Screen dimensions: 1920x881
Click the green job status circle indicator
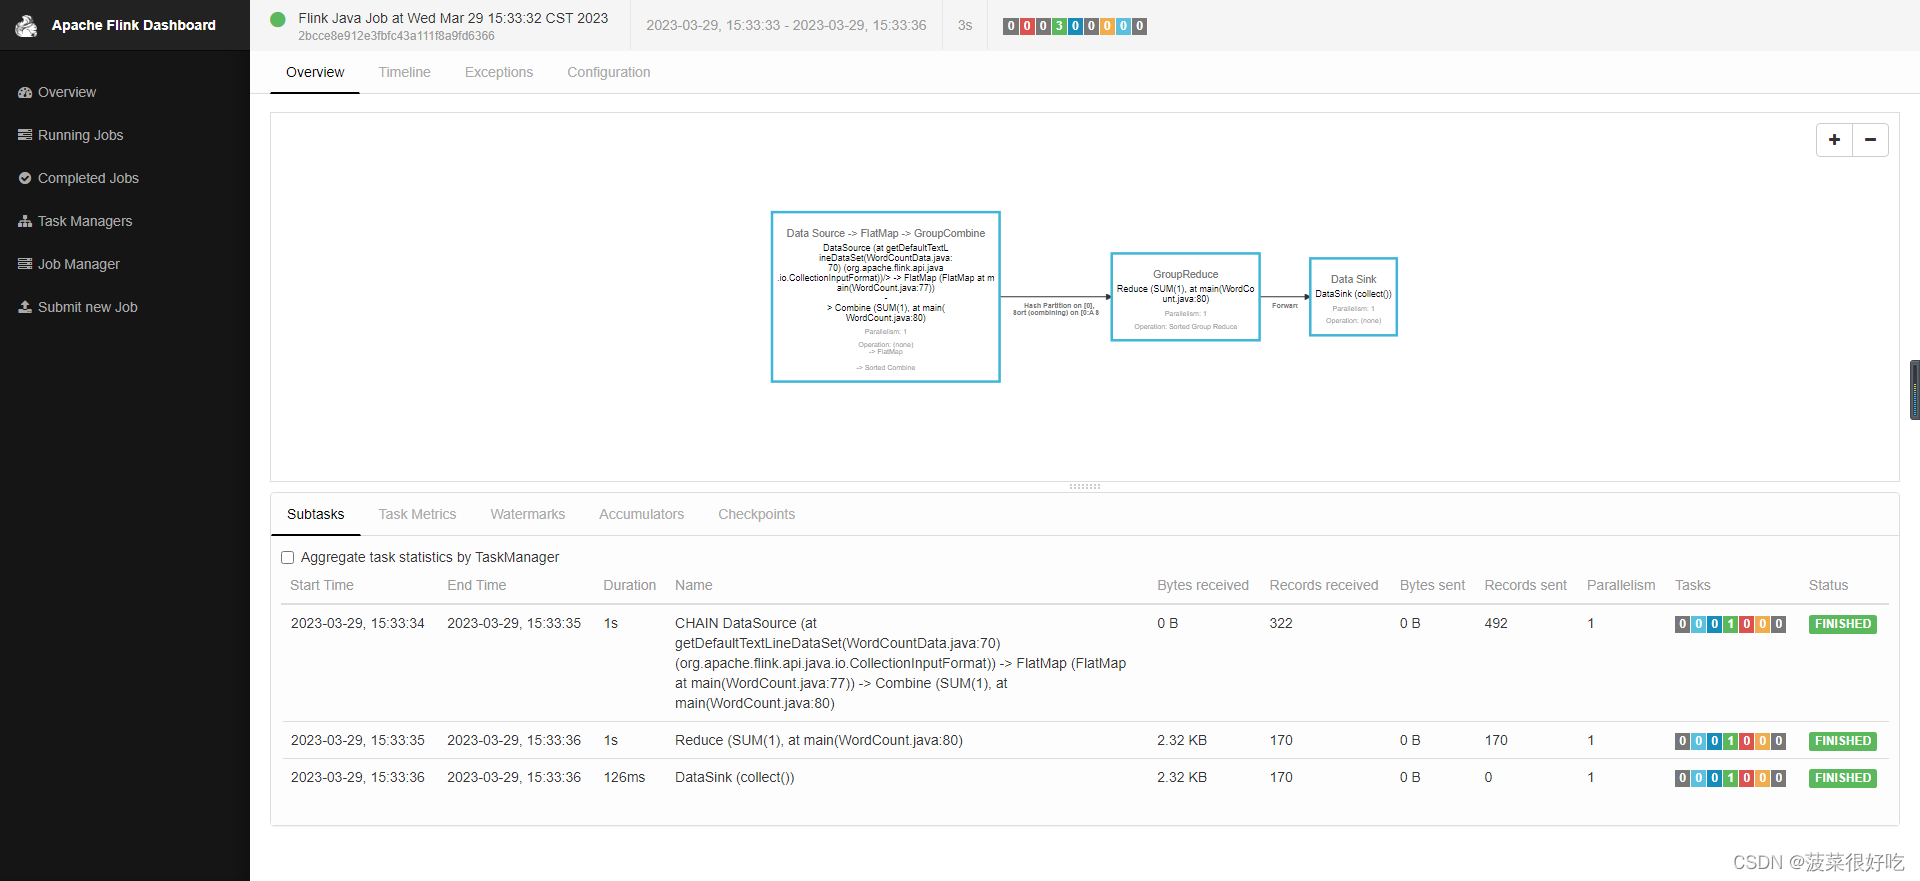coord(278,19)
